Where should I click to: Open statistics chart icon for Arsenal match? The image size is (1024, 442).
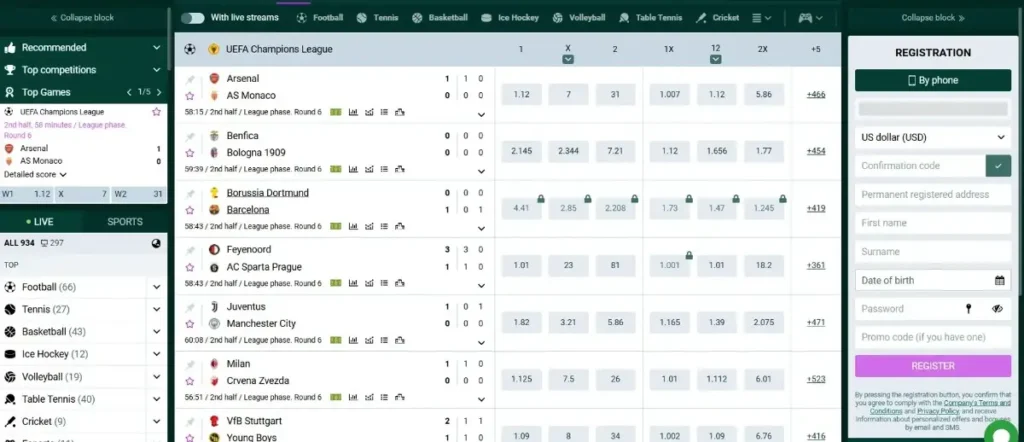353,112
